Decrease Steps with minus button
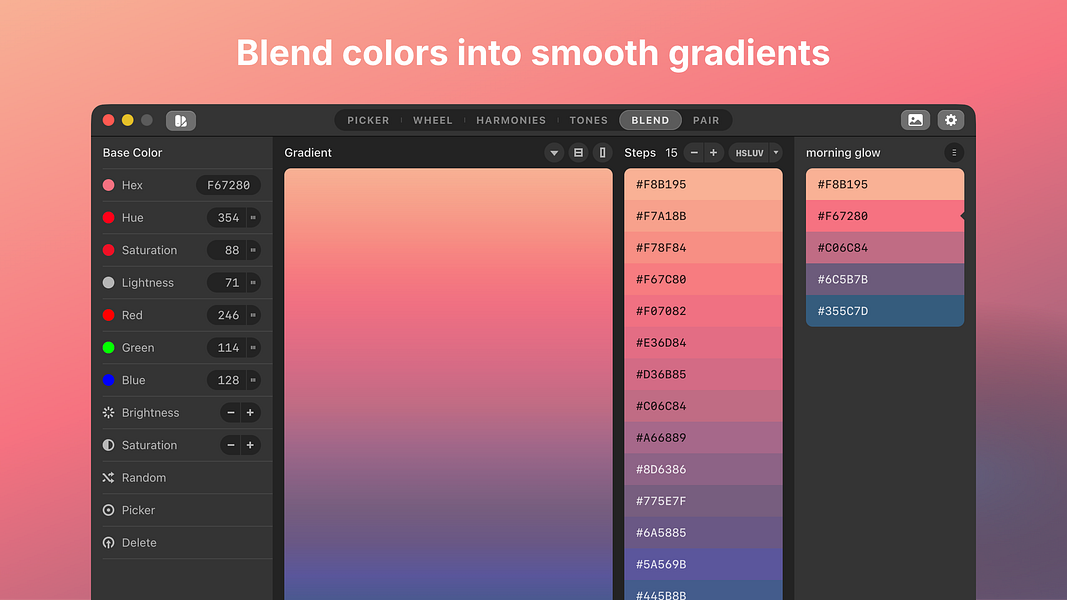Screen dimensions: 1067x600 point(694,153)
